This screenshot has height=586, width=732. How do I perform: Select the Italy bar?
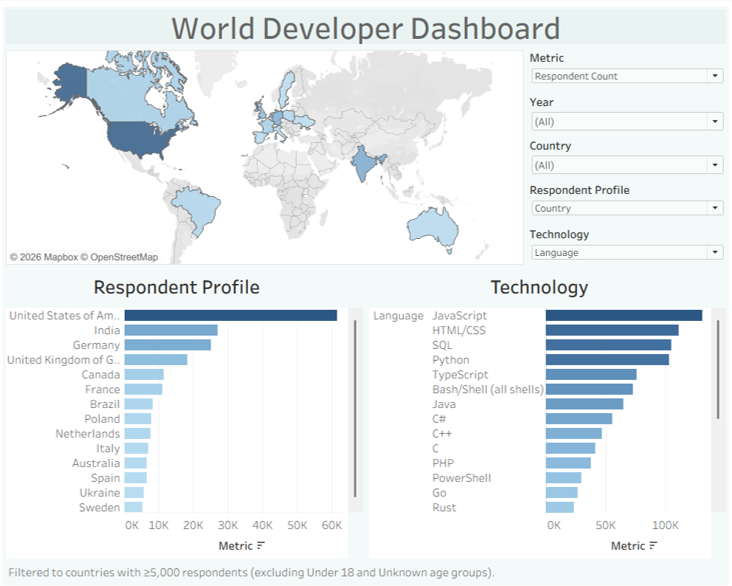point(136,449)
